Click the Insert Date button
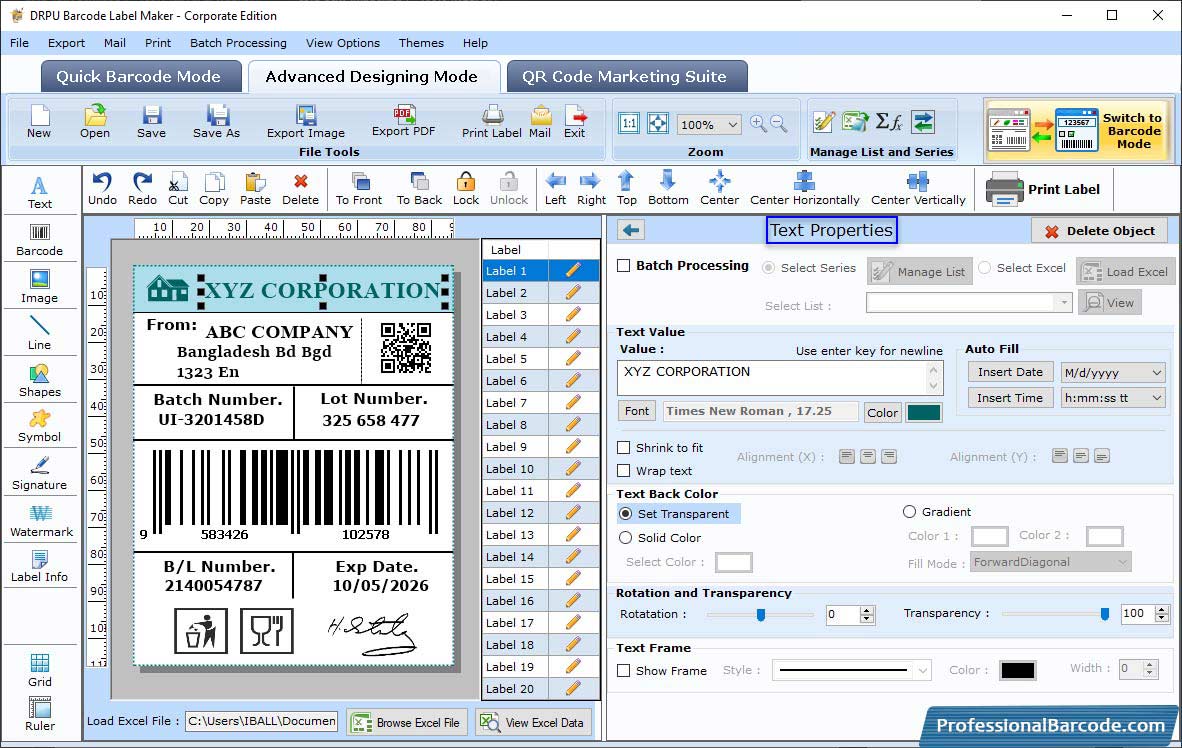 (1010, 372)
